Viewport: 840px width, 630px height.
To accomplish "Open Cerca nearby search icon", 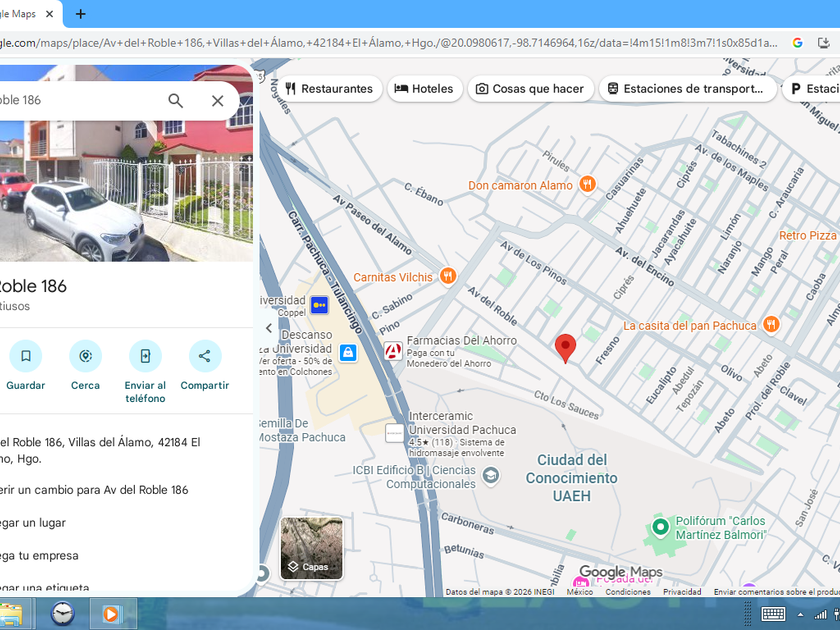I will (x=86, y=356).
